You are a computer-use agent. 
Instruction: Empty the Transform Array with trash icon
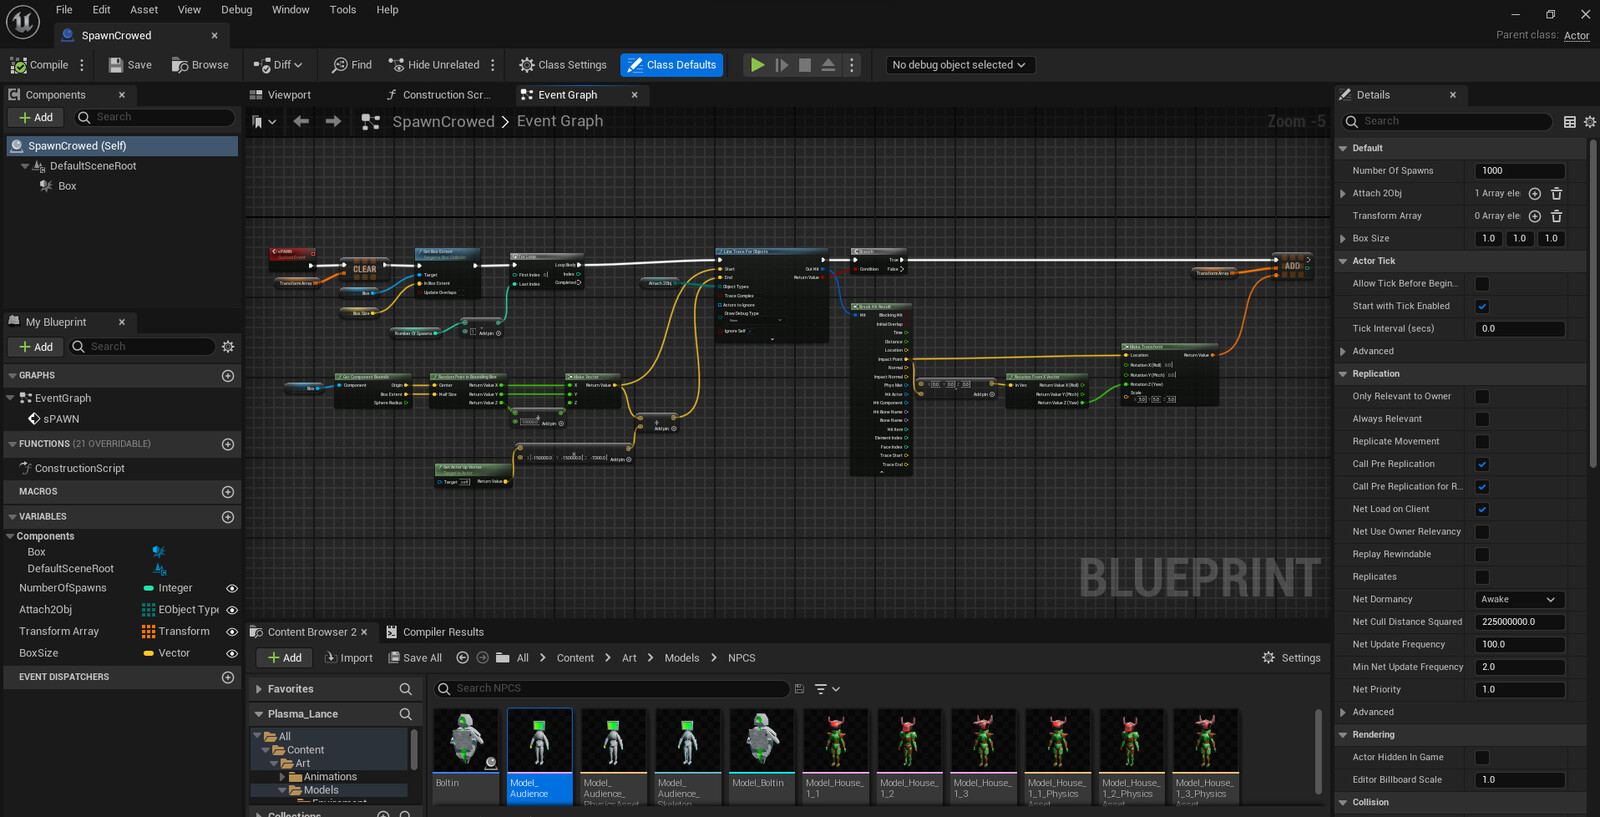point(1557,216)
